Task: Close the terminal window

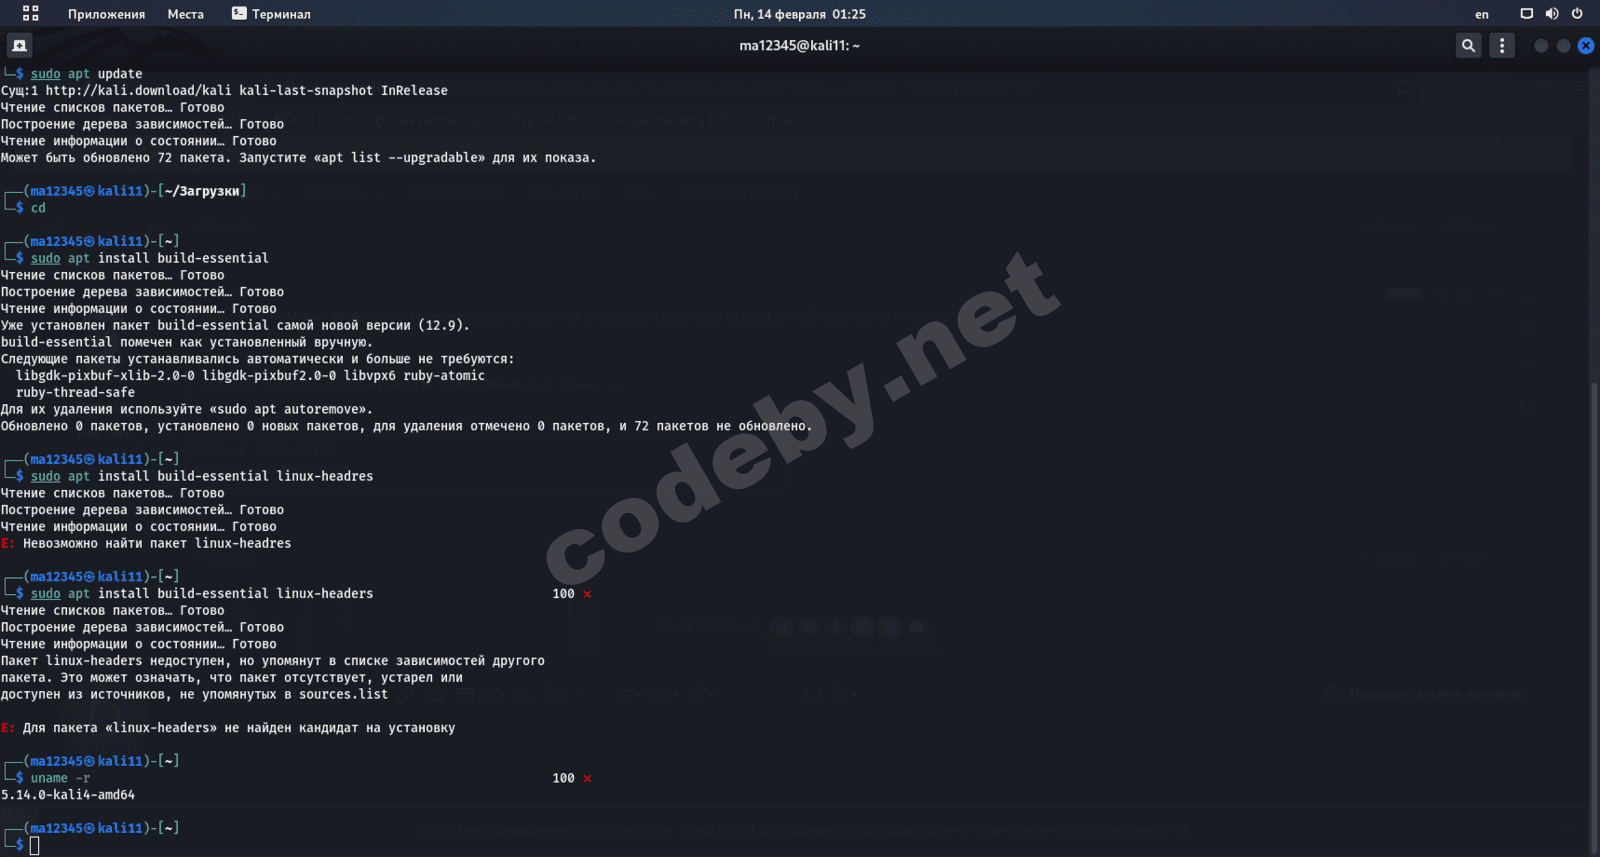Action: click(x=1585, y=46)
